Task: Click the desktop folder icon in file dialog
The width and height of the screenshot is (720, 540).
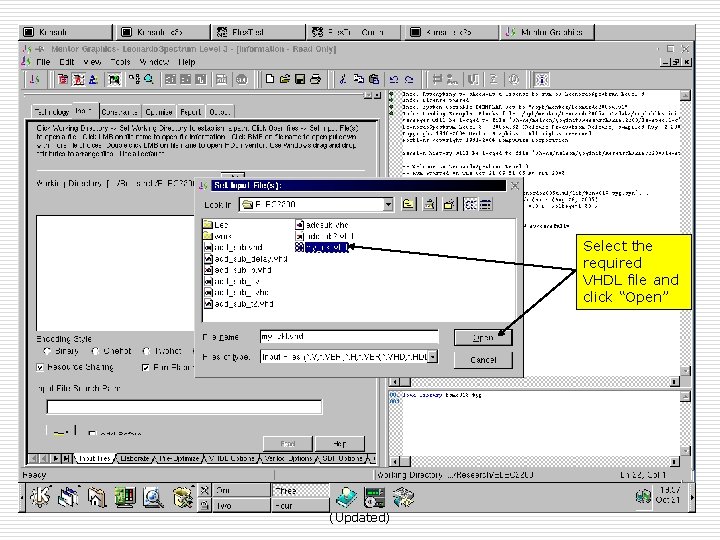Action: coord(429,204)
